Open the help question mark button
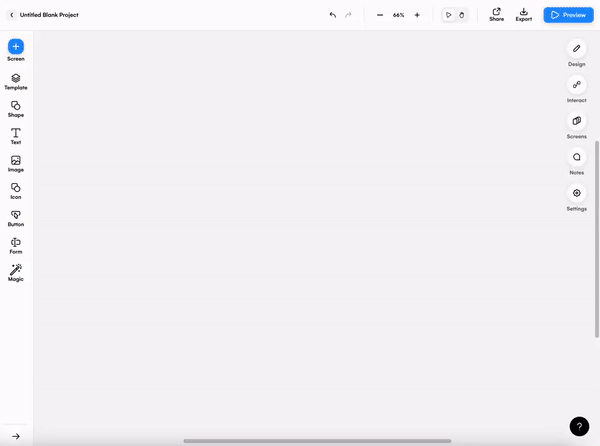Image resolution: width=600 pixels, height=446 pixels. pos(579,426)
